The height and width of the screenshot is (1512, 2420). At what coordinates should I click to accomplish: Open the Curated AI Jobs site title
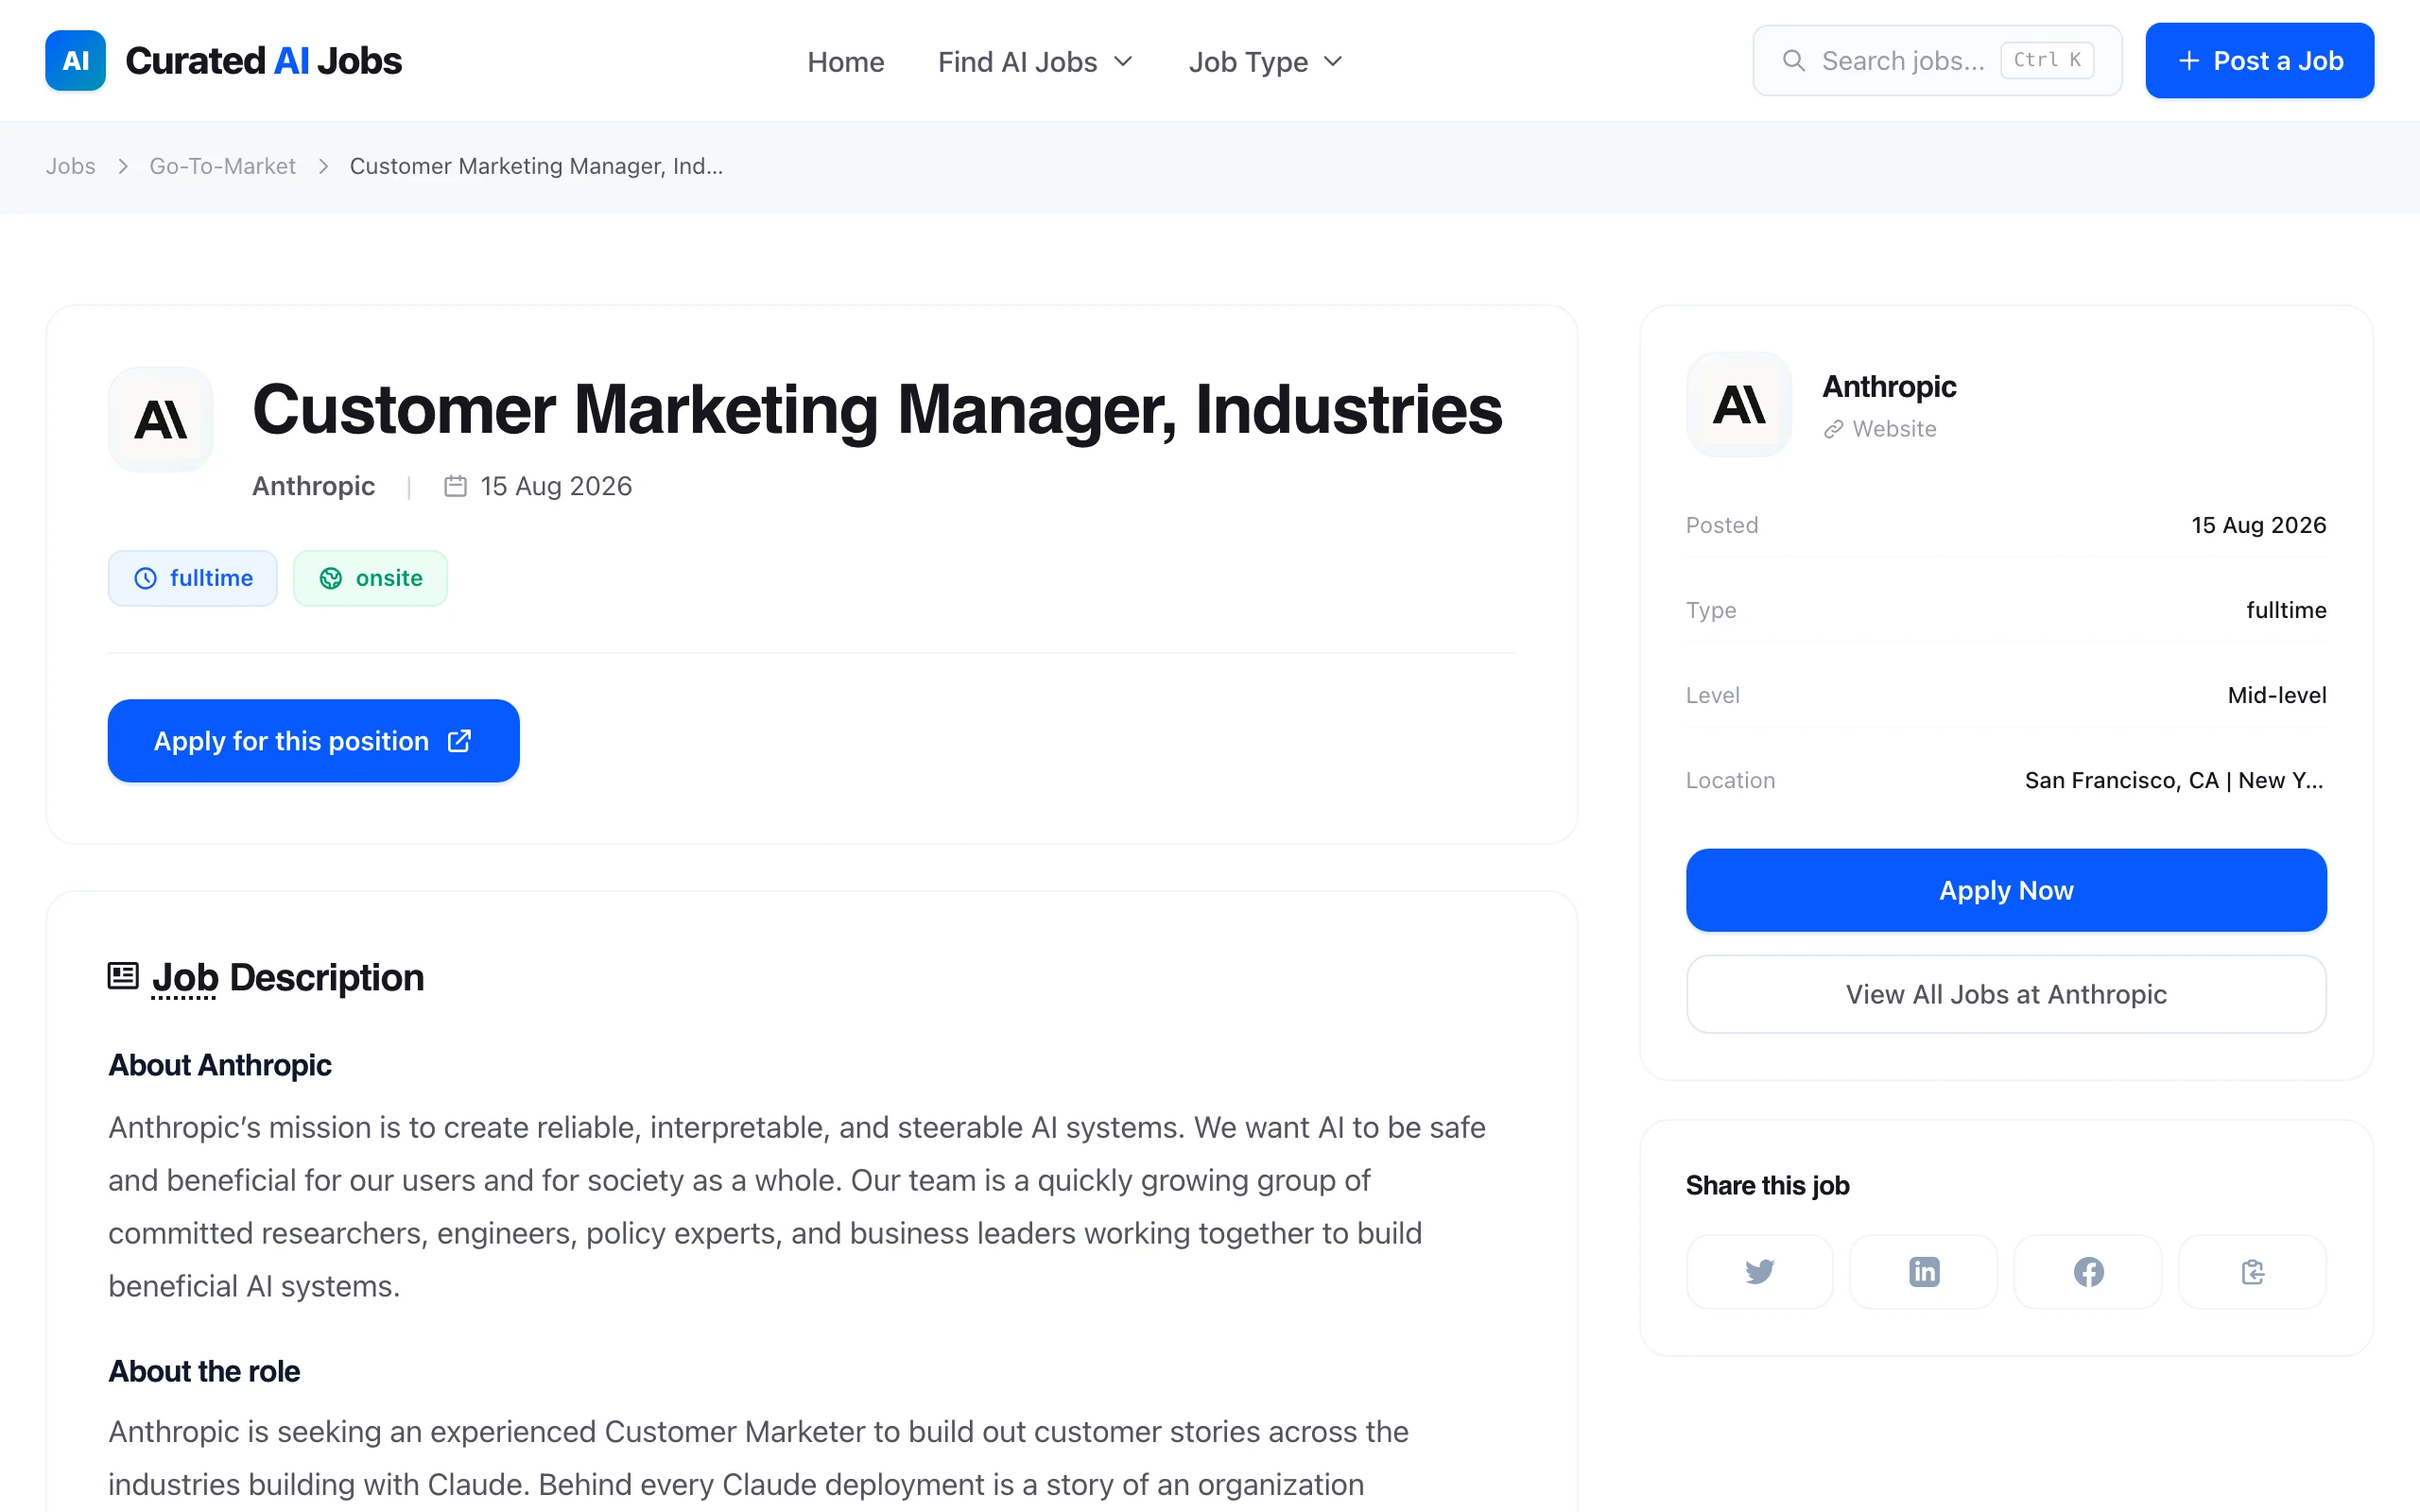coord(263,61)
